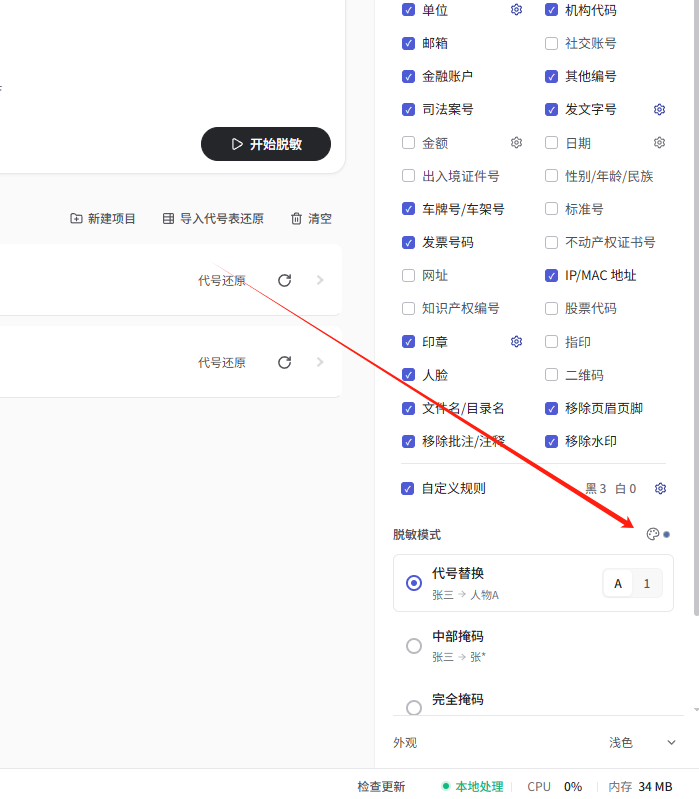Open settings gear next to 单位
This screenshot has width=699, height=799.
point(516,10)
